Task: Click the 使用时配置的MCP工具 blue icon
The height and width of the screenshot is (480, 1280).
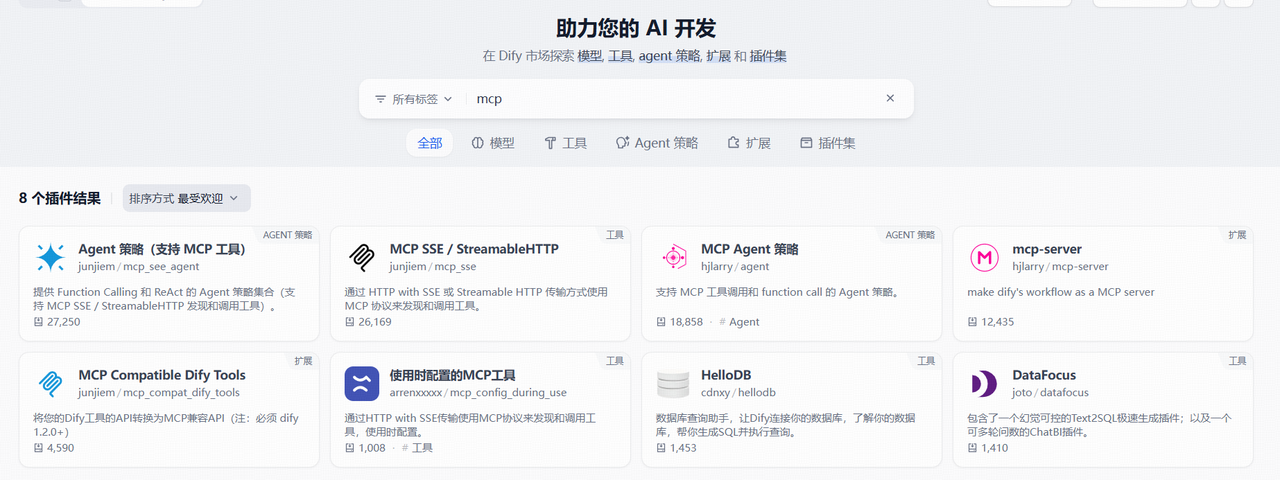Action: (x=361, y=384)
